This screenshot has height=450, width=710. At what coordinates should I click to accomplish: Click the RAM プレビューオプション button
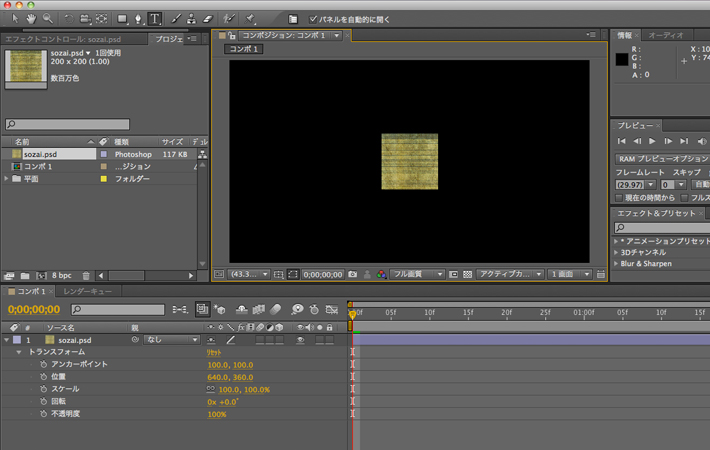pos(661,158)
